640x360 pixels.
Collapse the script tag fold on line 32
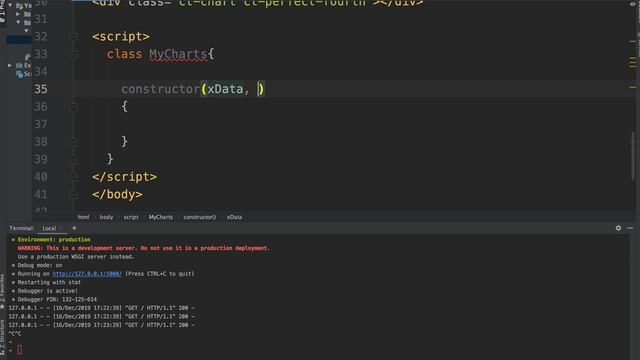[x=73, y=37]
